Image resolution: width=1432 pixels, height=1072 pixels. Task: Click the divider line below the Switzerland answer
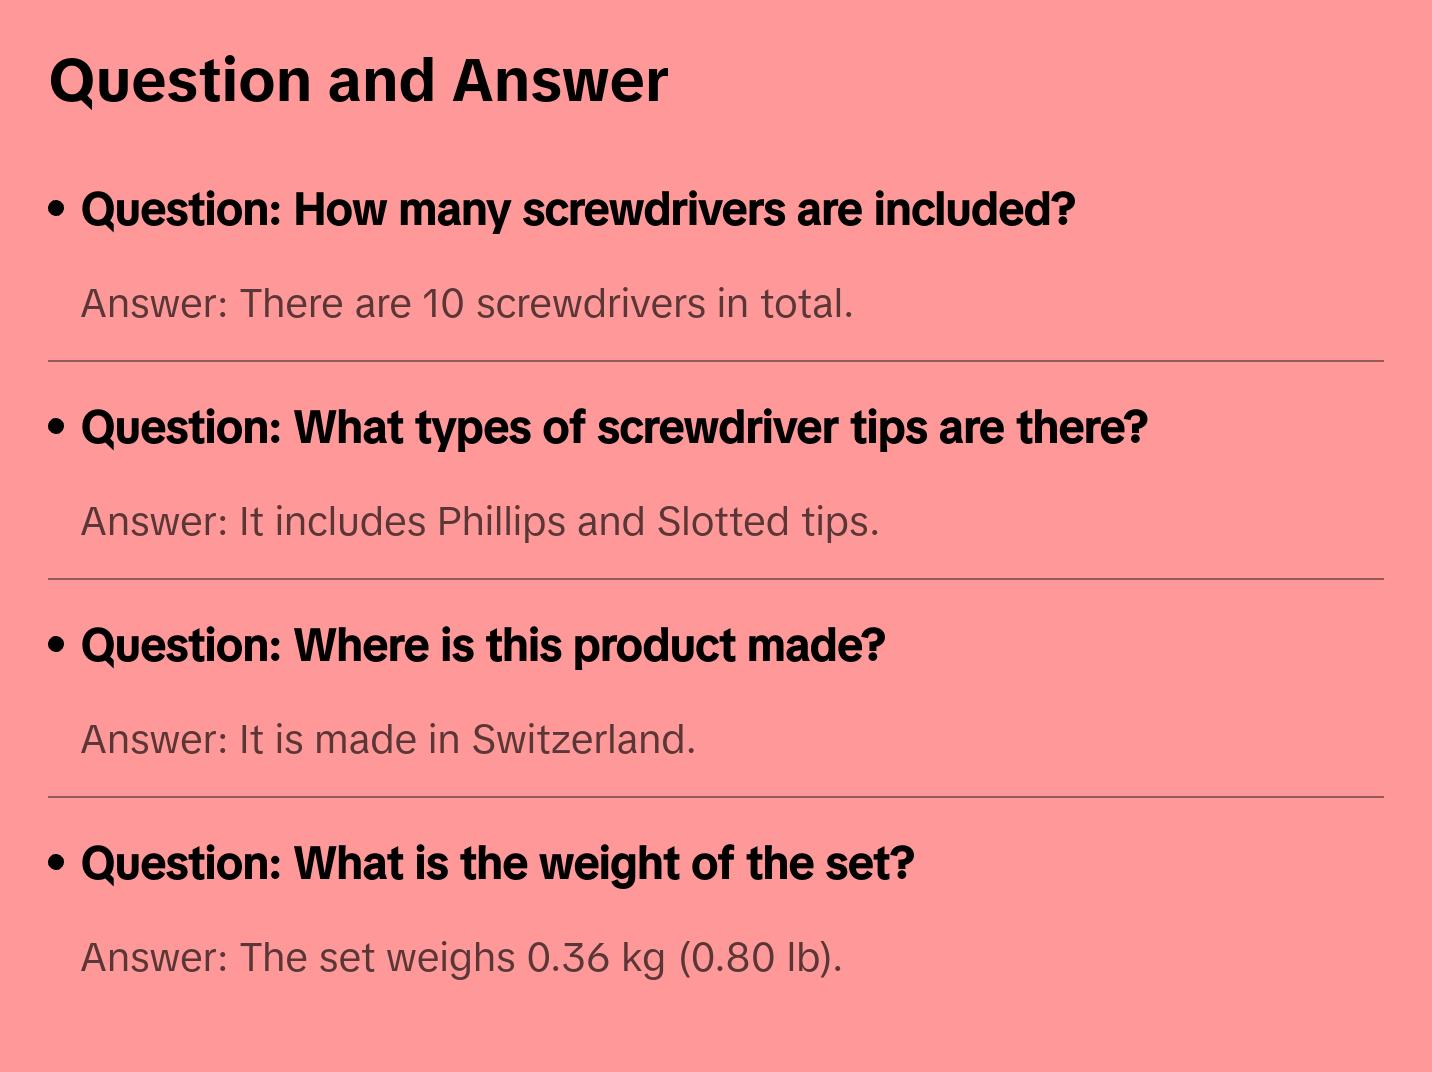click(716, 797)
